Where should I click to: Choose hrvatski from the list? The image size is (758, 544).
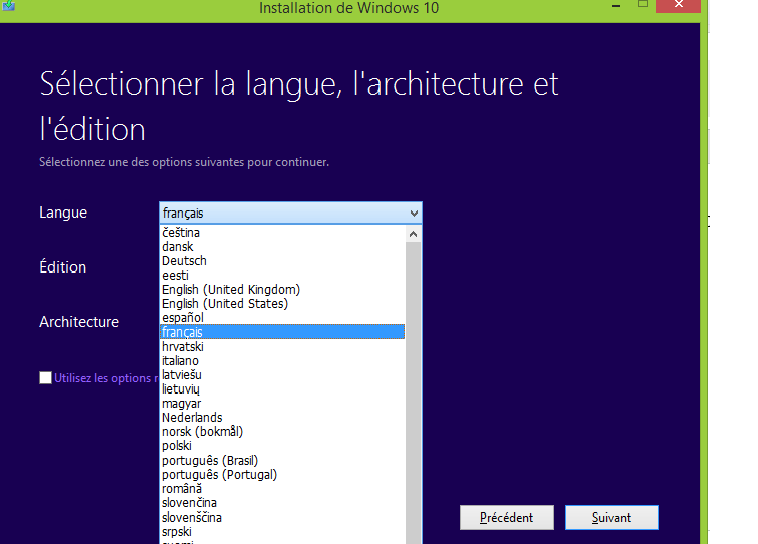(x=282, y=346)
